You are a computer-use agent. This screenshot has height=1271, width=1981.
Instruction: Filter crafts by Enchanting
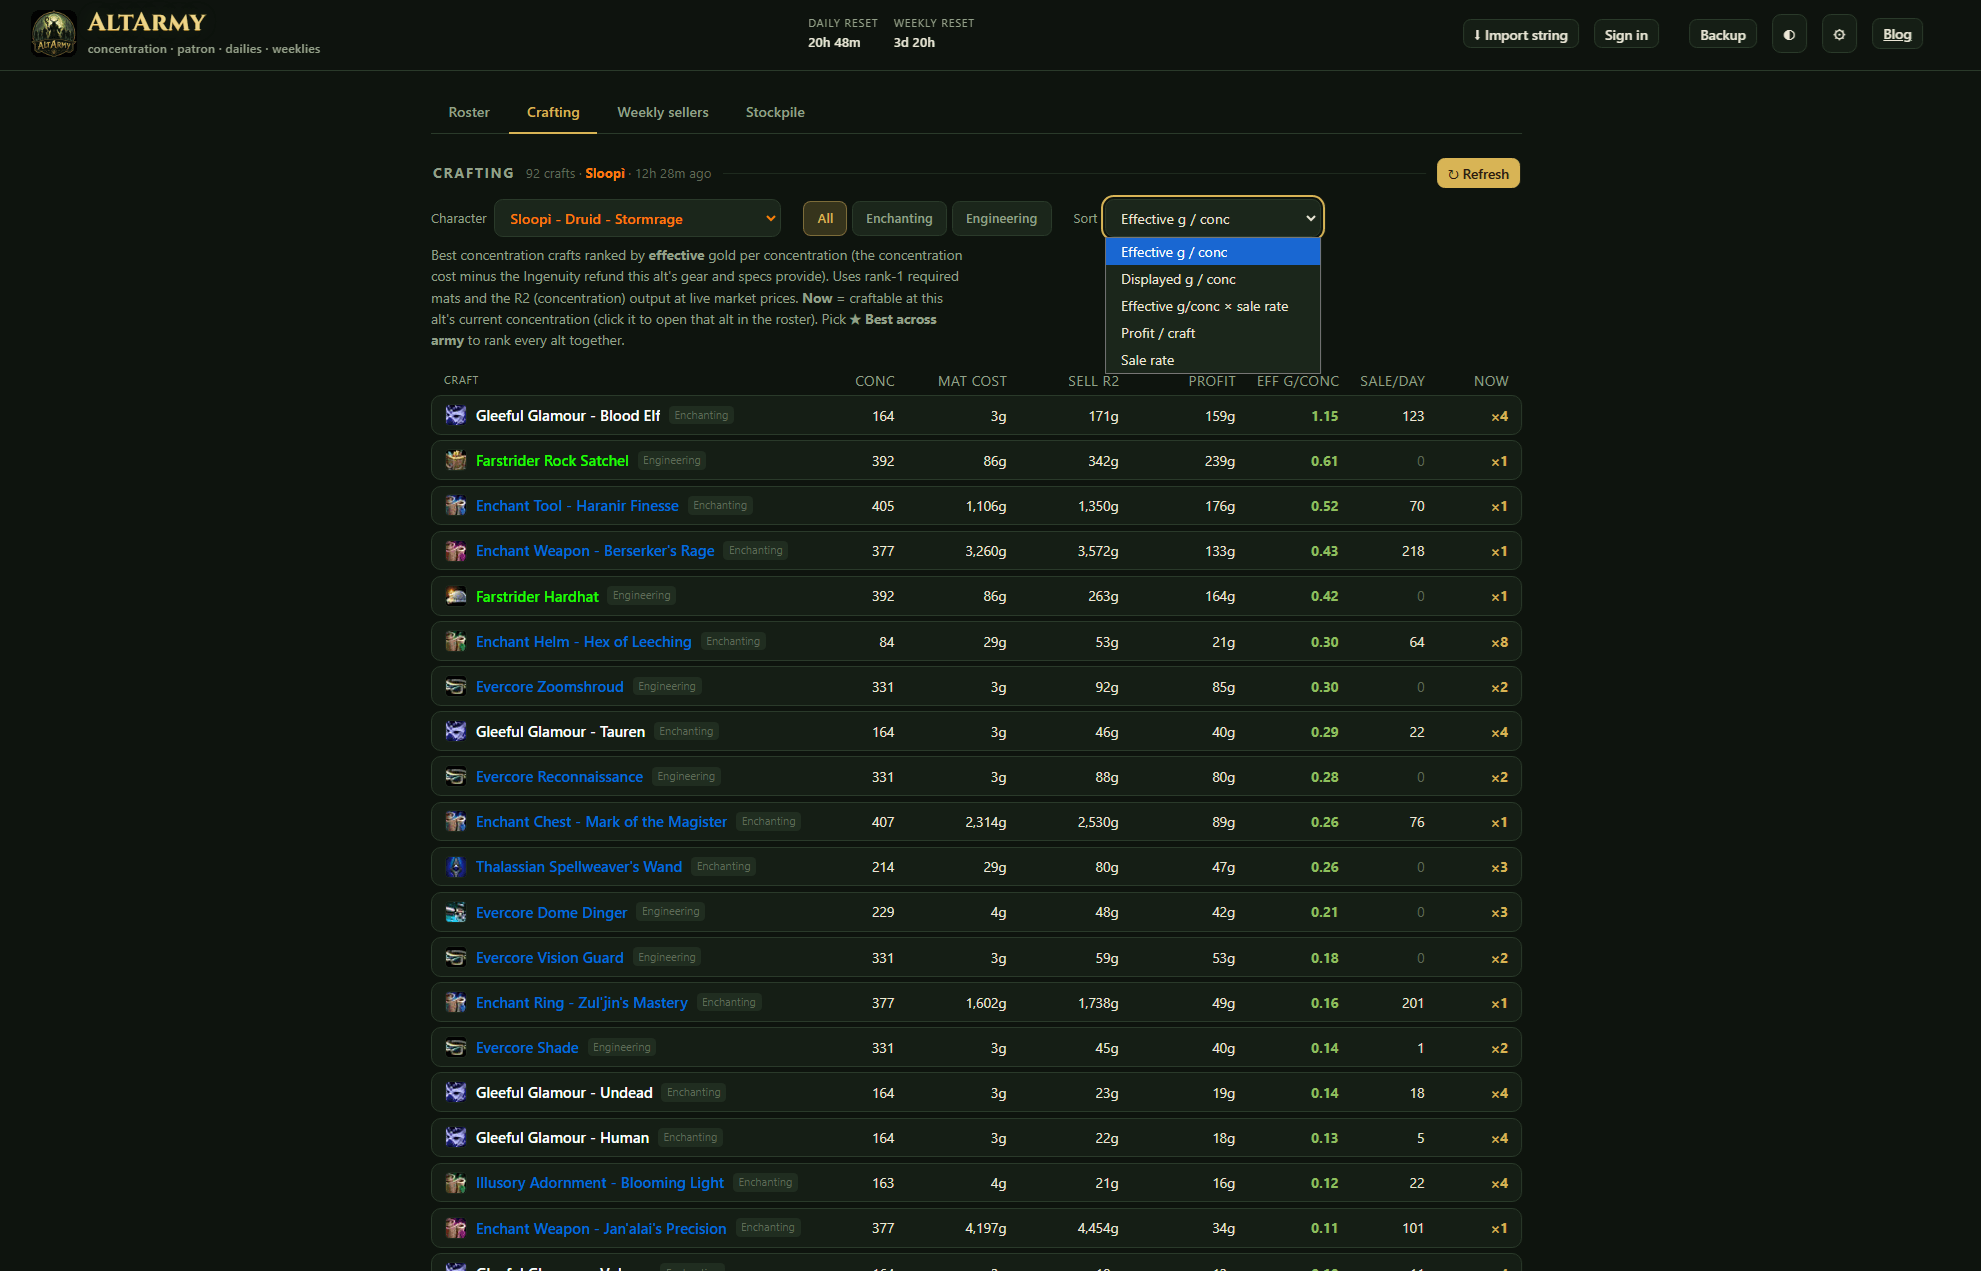pyautogui.click(x=899, y=218)
